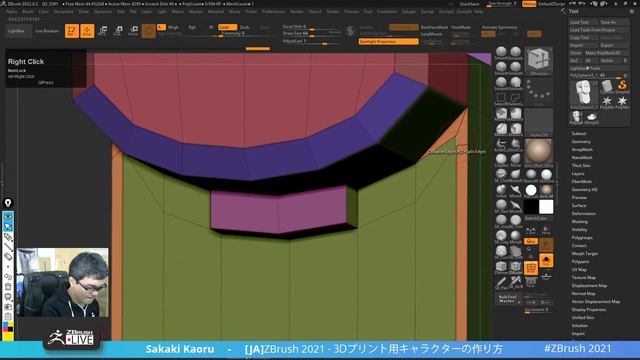Select the ClayBuildup brush icon

[x=501, y=160]
